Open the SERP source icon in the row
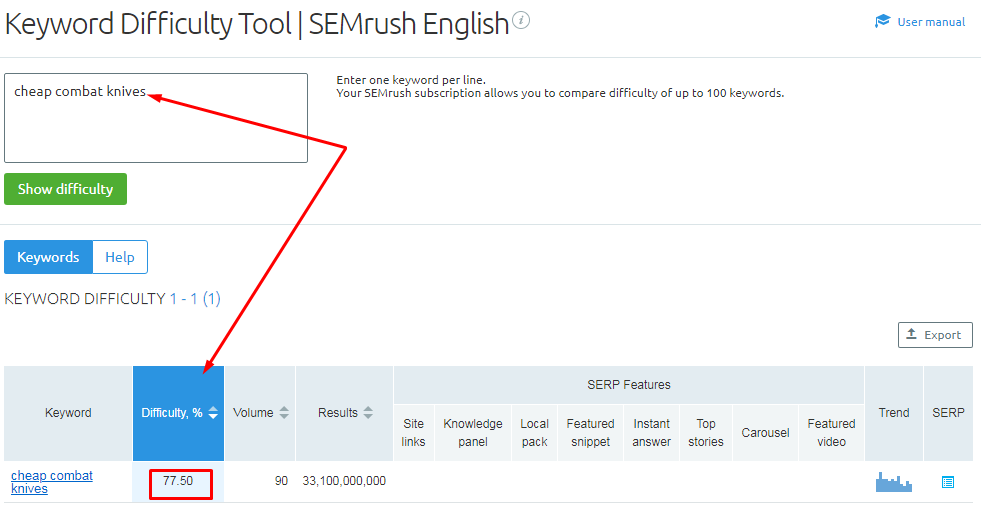This screenshot has height=517, width=981. pos(948,482)
